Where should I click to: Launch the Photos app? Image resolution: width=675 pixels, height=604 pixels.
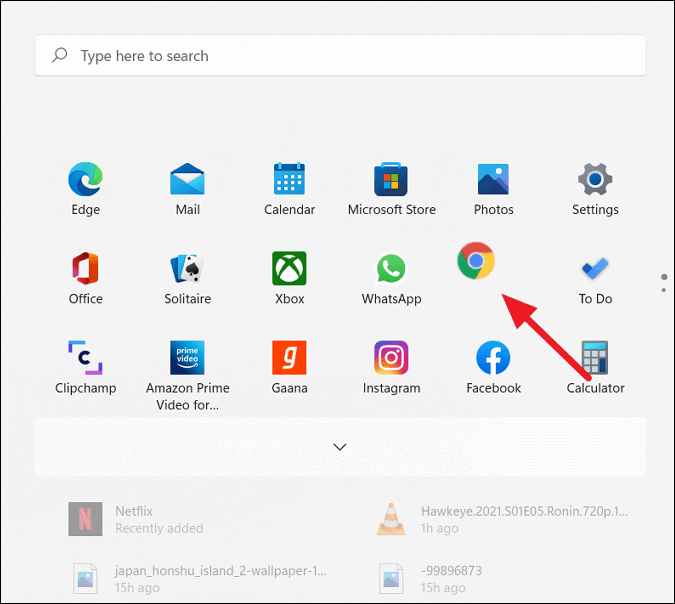tap(493, 189)
